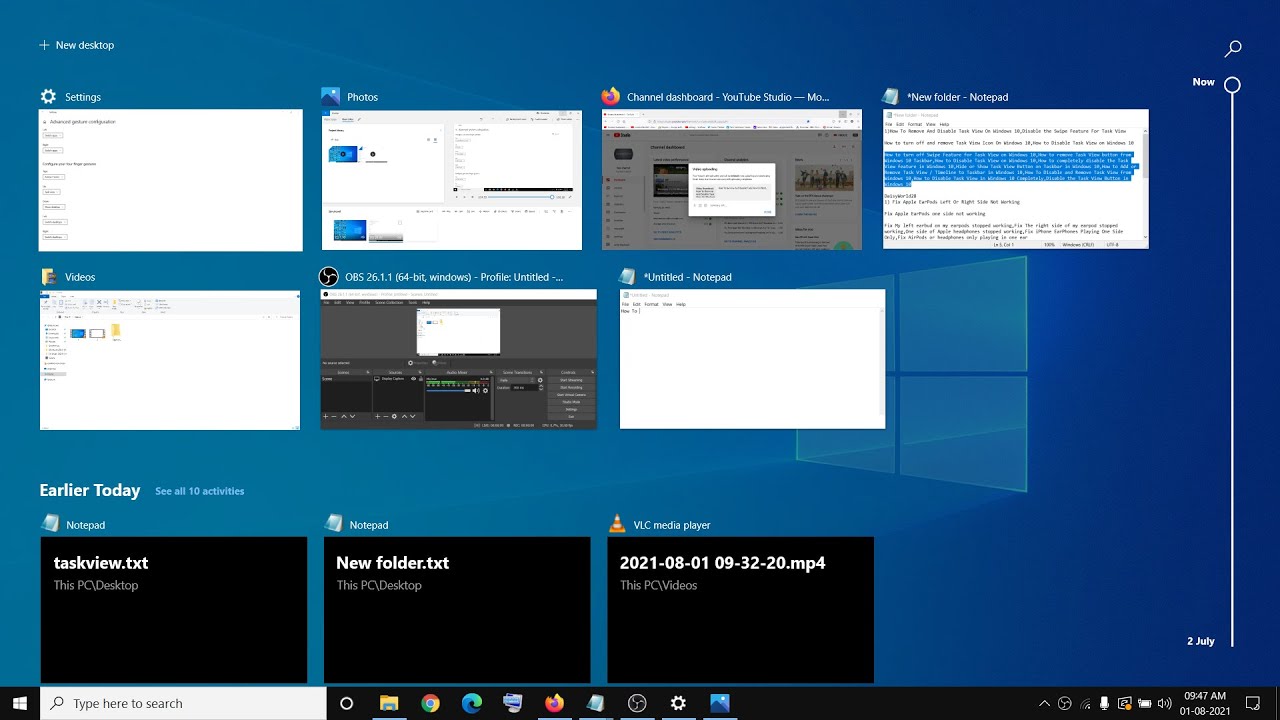
Task: Open the battery status tray icon
Action: (x=1143, y=704)
